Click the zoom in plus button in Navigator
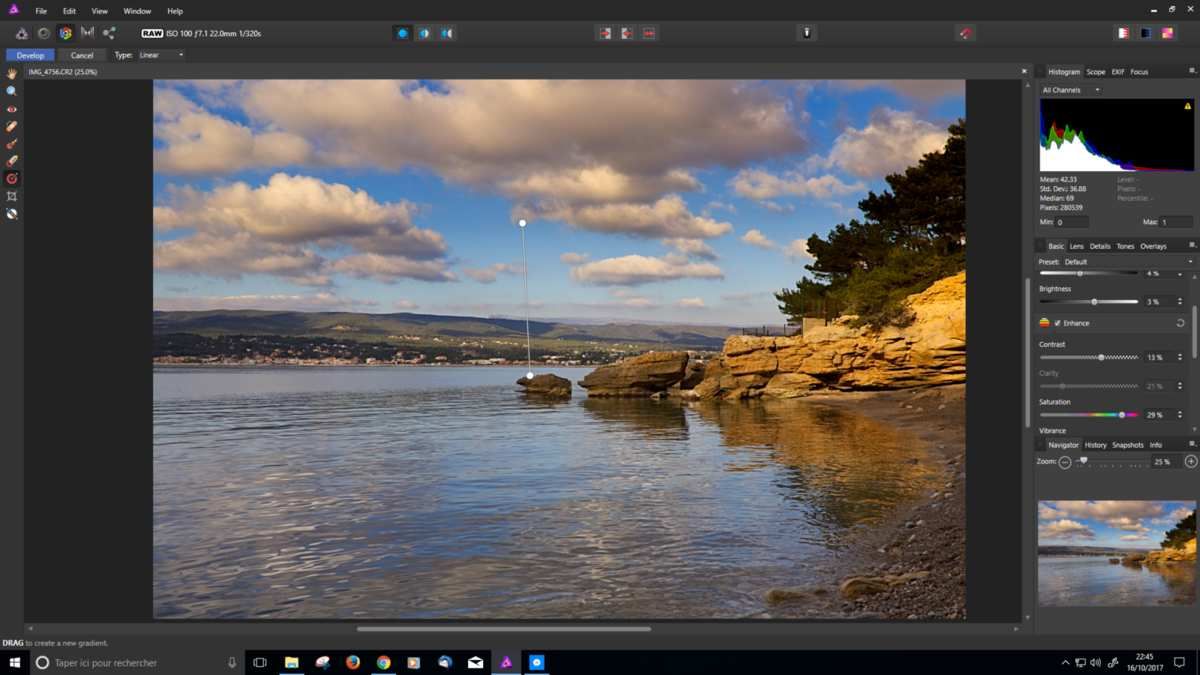 pos(1190,462)
